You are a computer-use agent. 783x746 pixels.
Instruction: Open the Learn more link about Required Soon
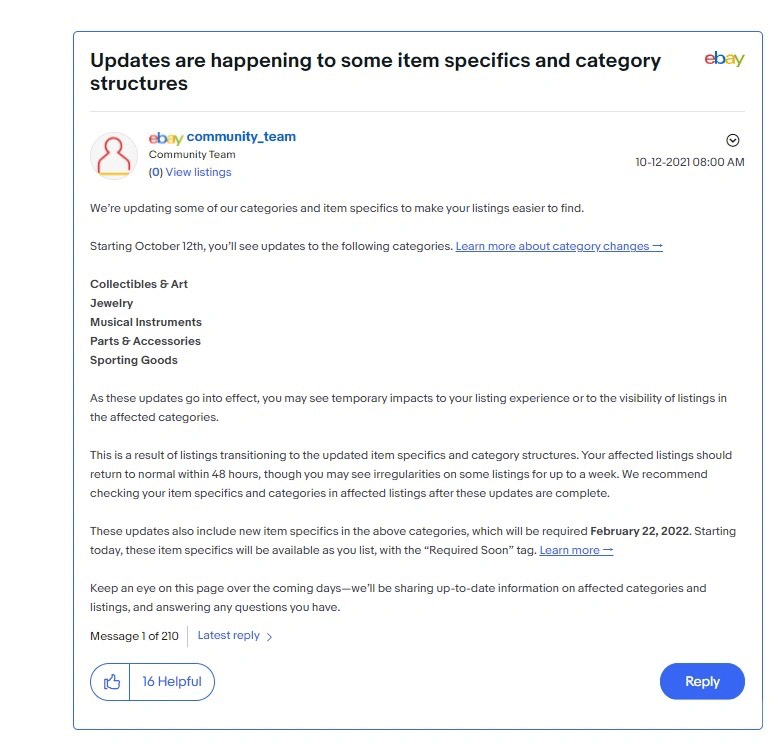tap(576, 550)
